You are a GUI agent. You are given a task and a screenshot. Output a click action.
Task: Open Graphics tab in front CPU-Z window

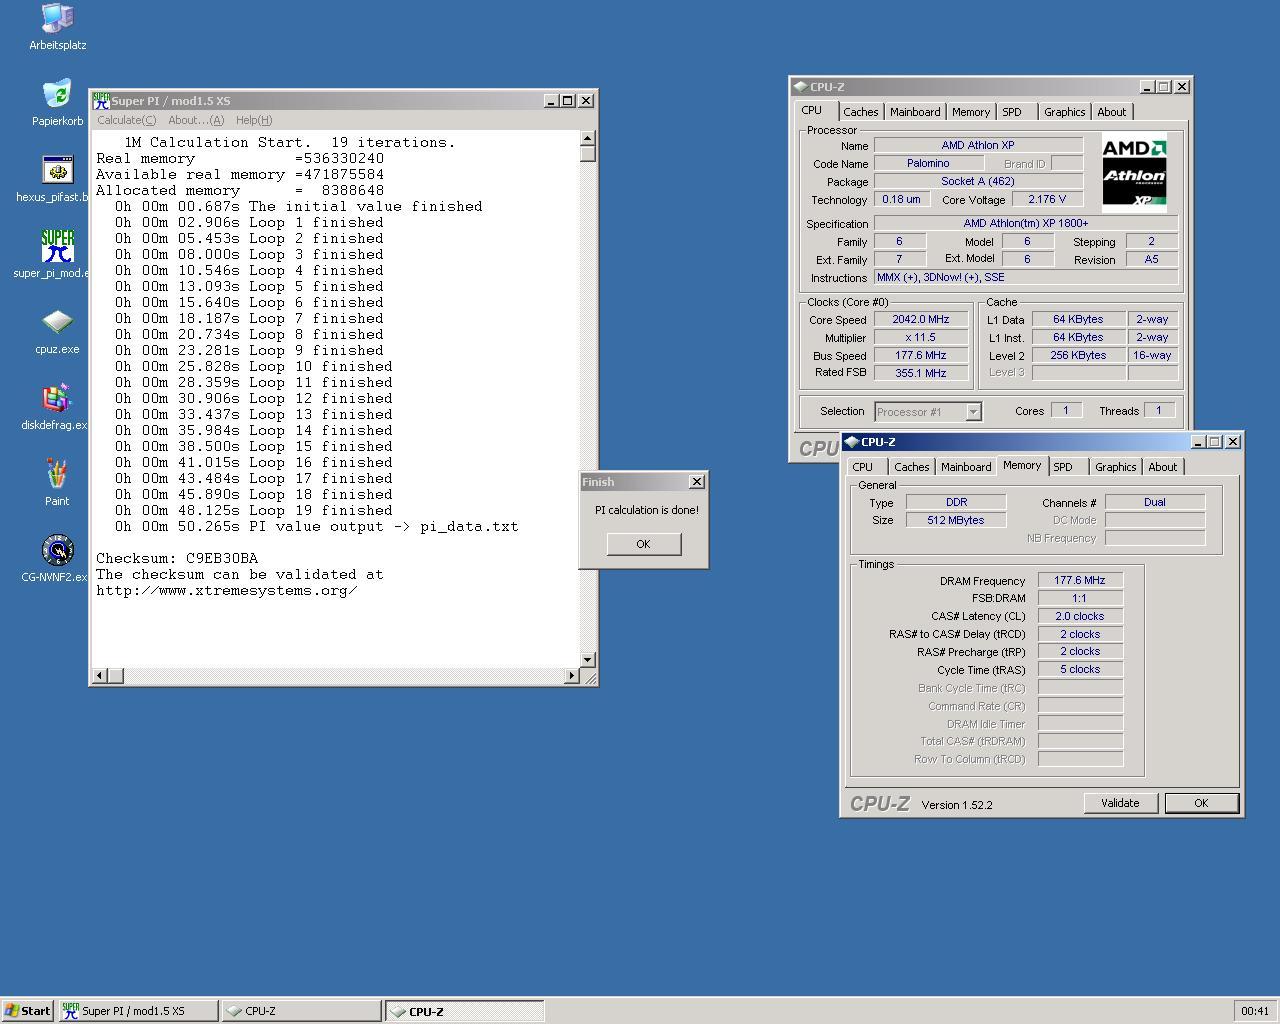[1115, 467]
